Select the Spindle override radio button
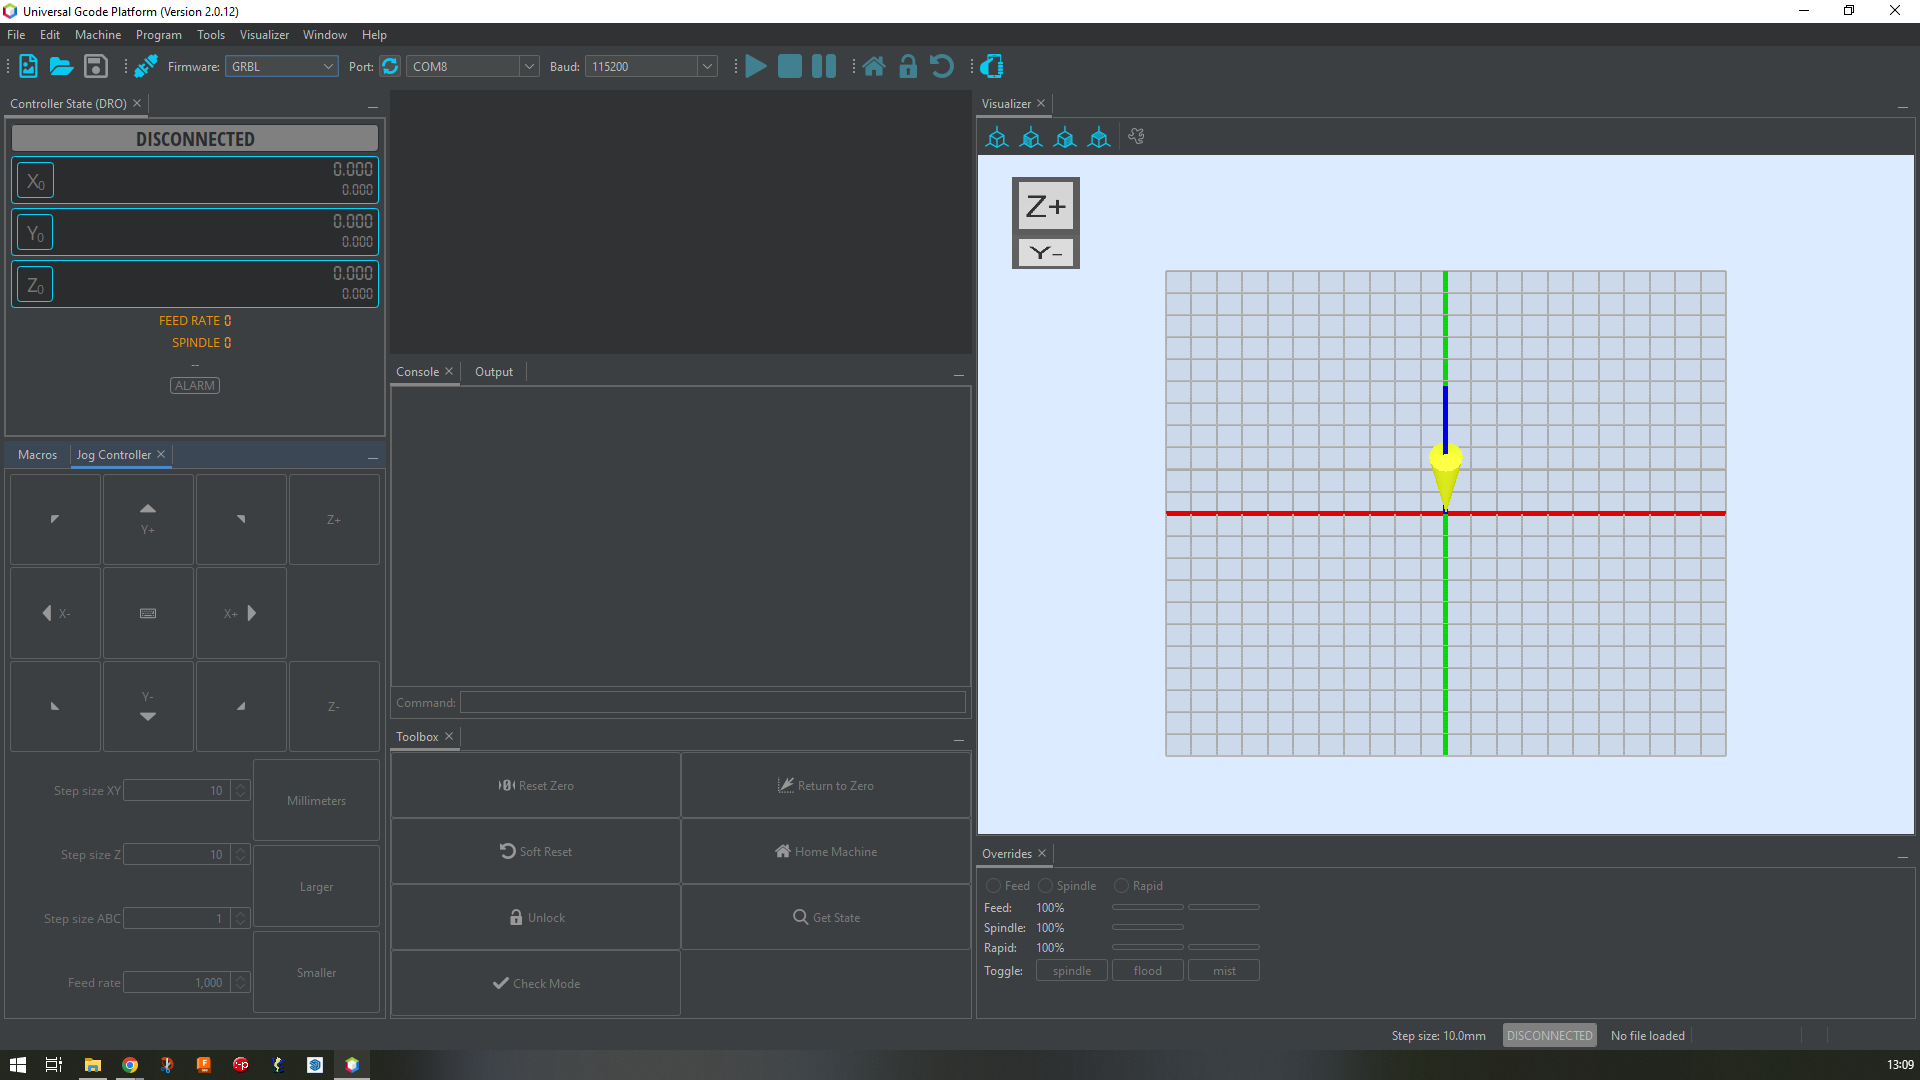This screenshot has height=1080, width=1920. (x=1045, y=886)
